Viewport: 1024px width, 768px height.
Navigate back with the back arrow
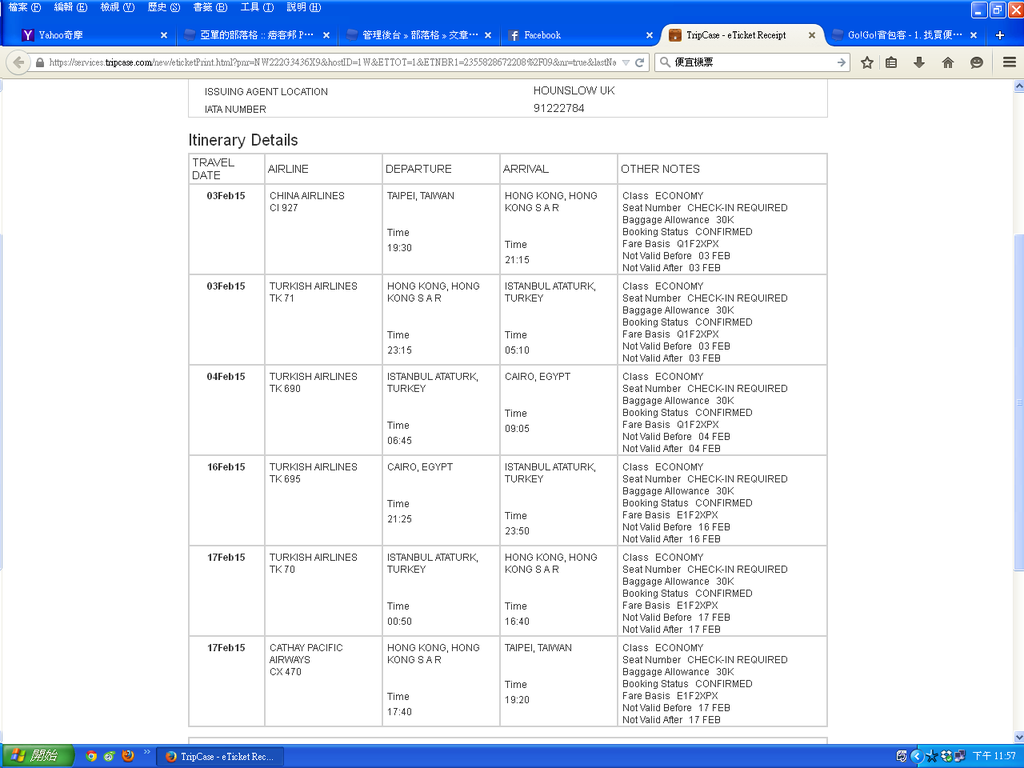(17, 61)
